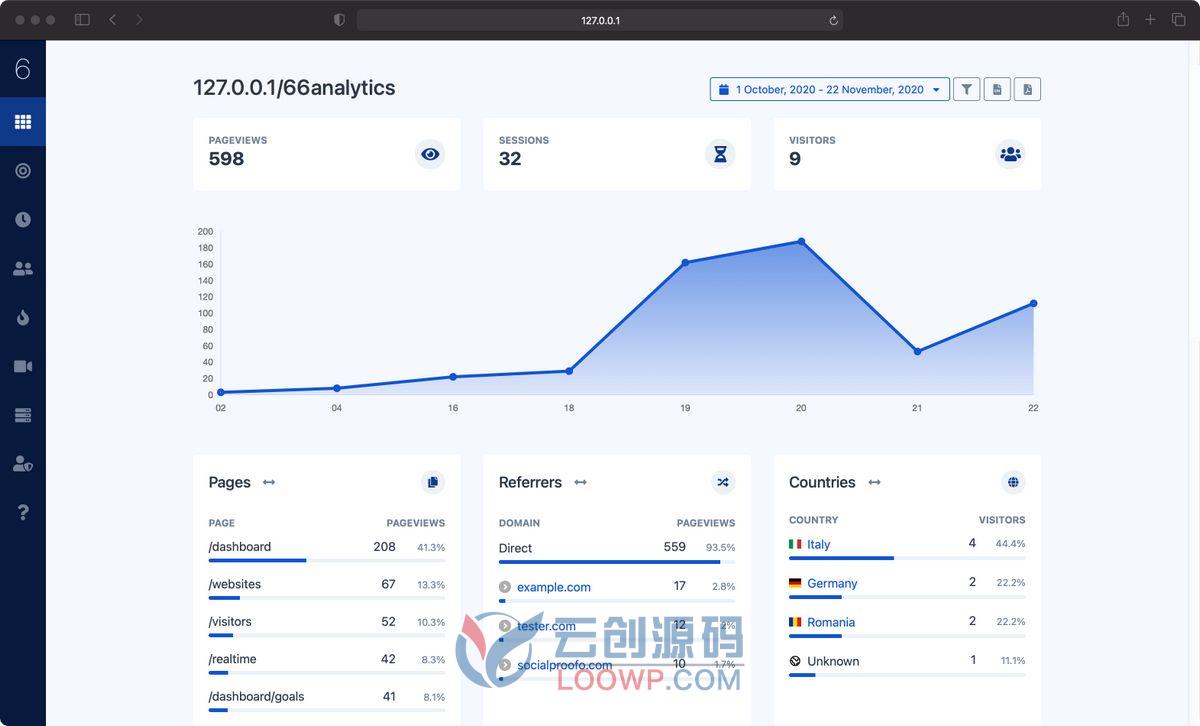Toggle the Safari sidebar button

pyautogui.click(x=82, y=20)
